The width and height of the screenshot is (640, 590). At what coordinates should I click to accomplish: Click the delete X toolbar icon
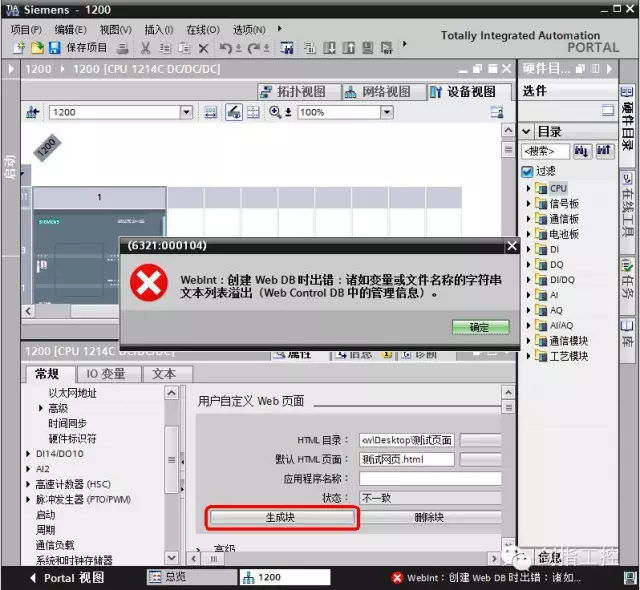pyautogui.click(x=203, y=47)
